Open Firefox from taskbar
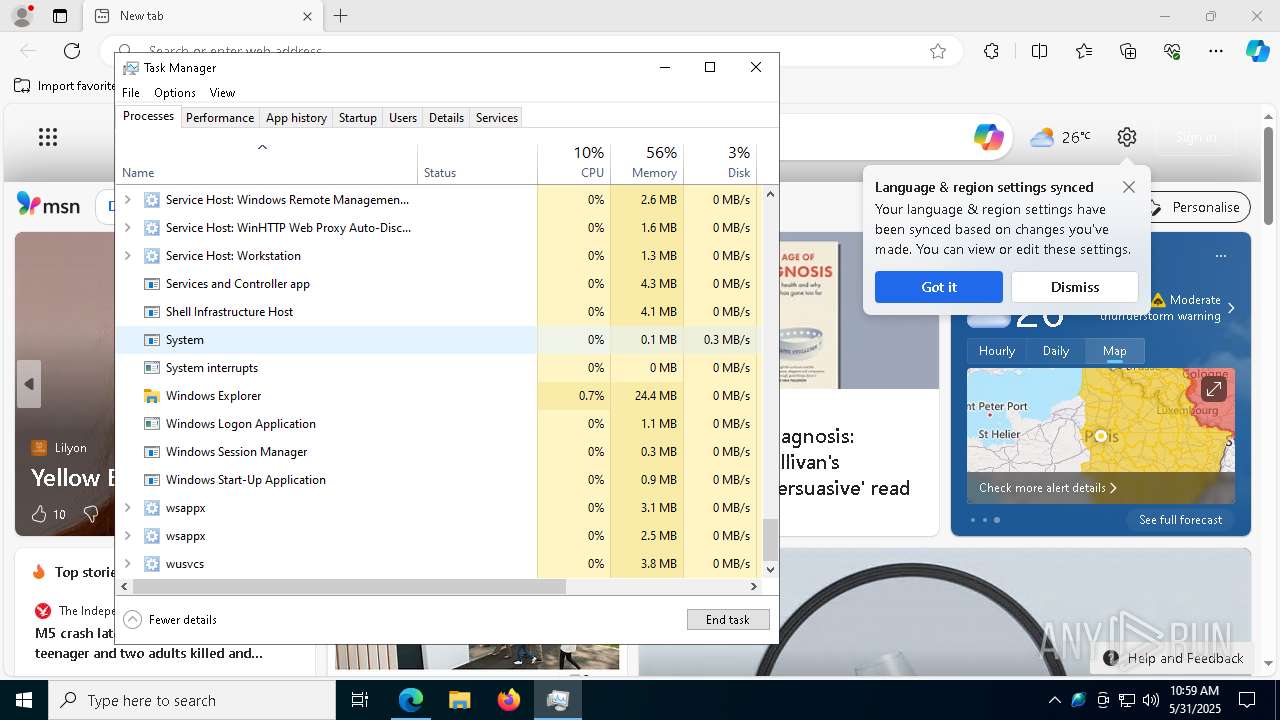 click(508, 700)
